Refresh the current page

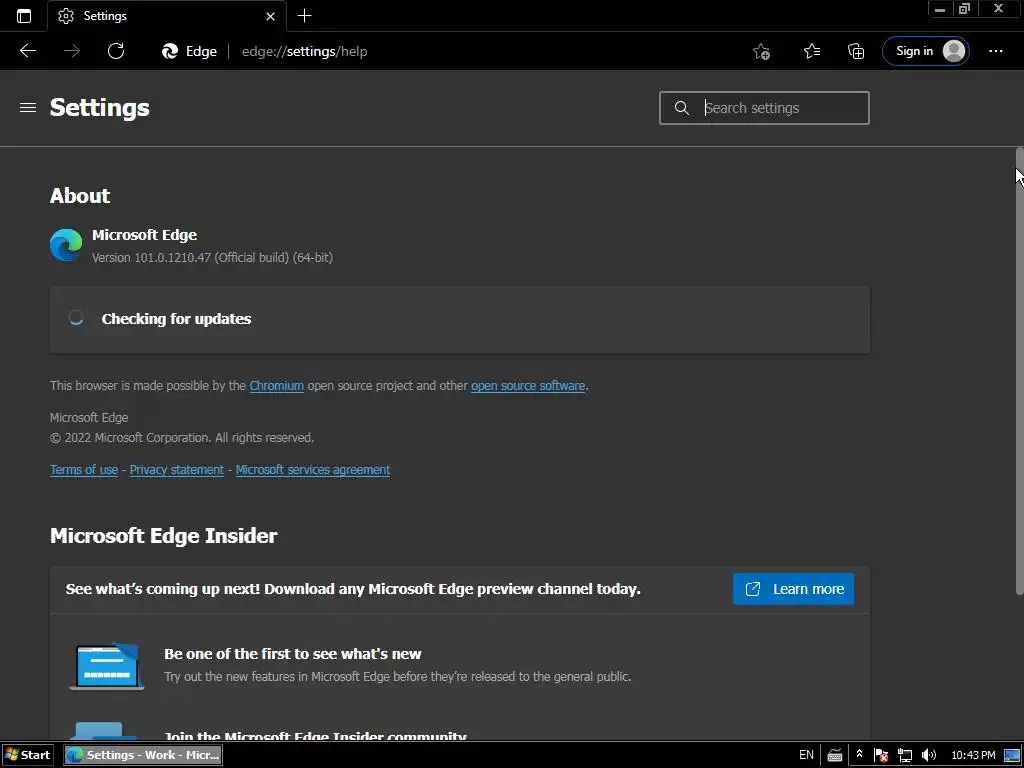(x=116, y=51)
